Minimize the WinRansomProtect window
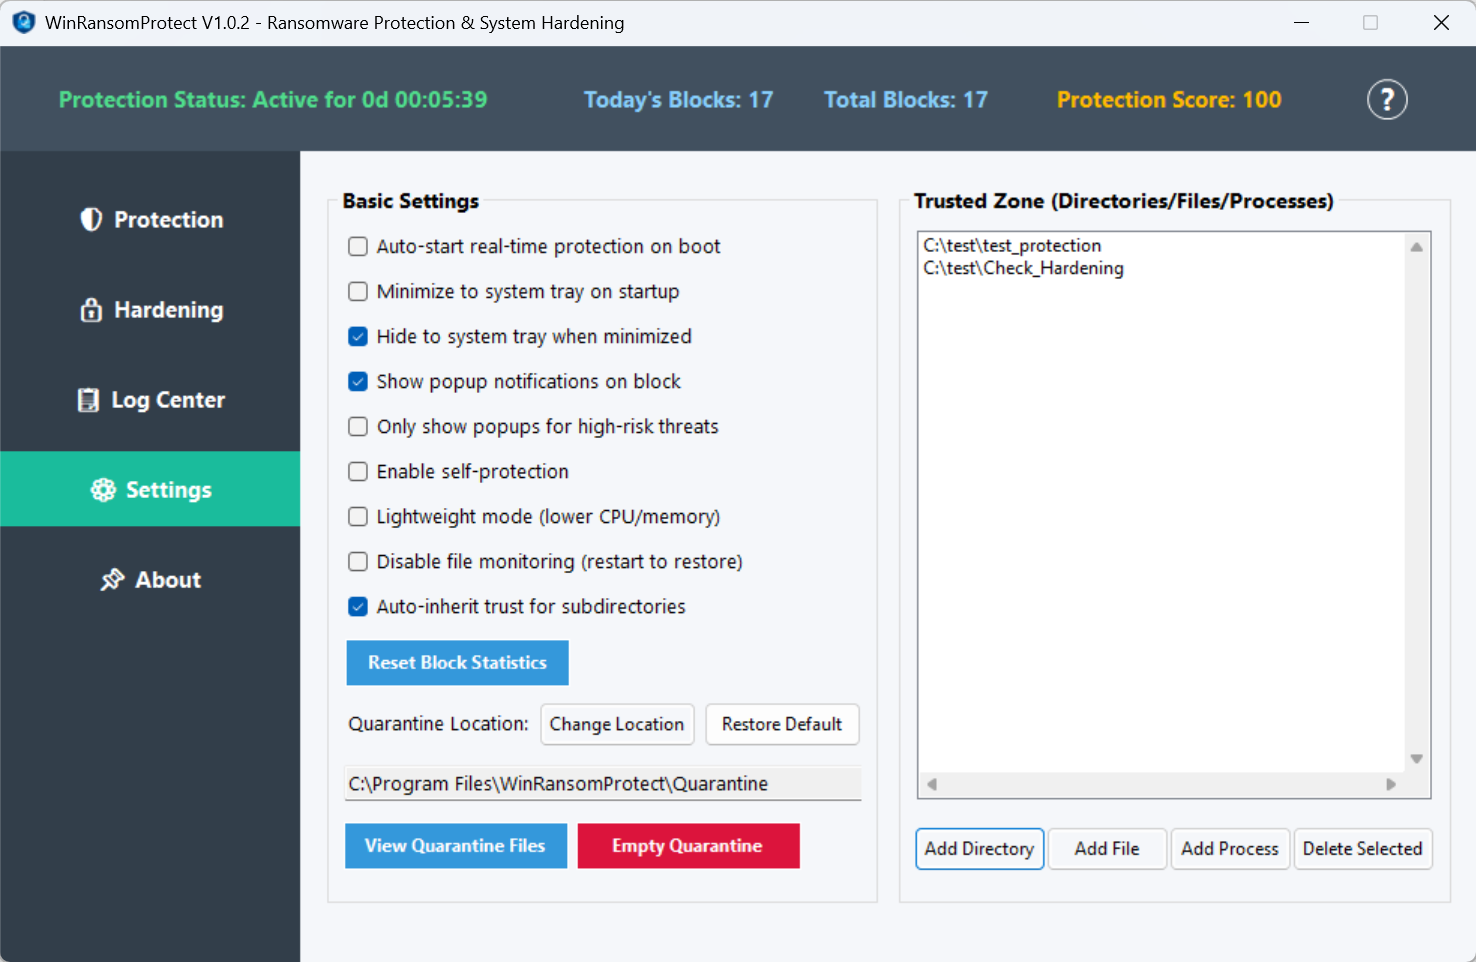The image size is (1476, 962). click(x=1301, y=22)
